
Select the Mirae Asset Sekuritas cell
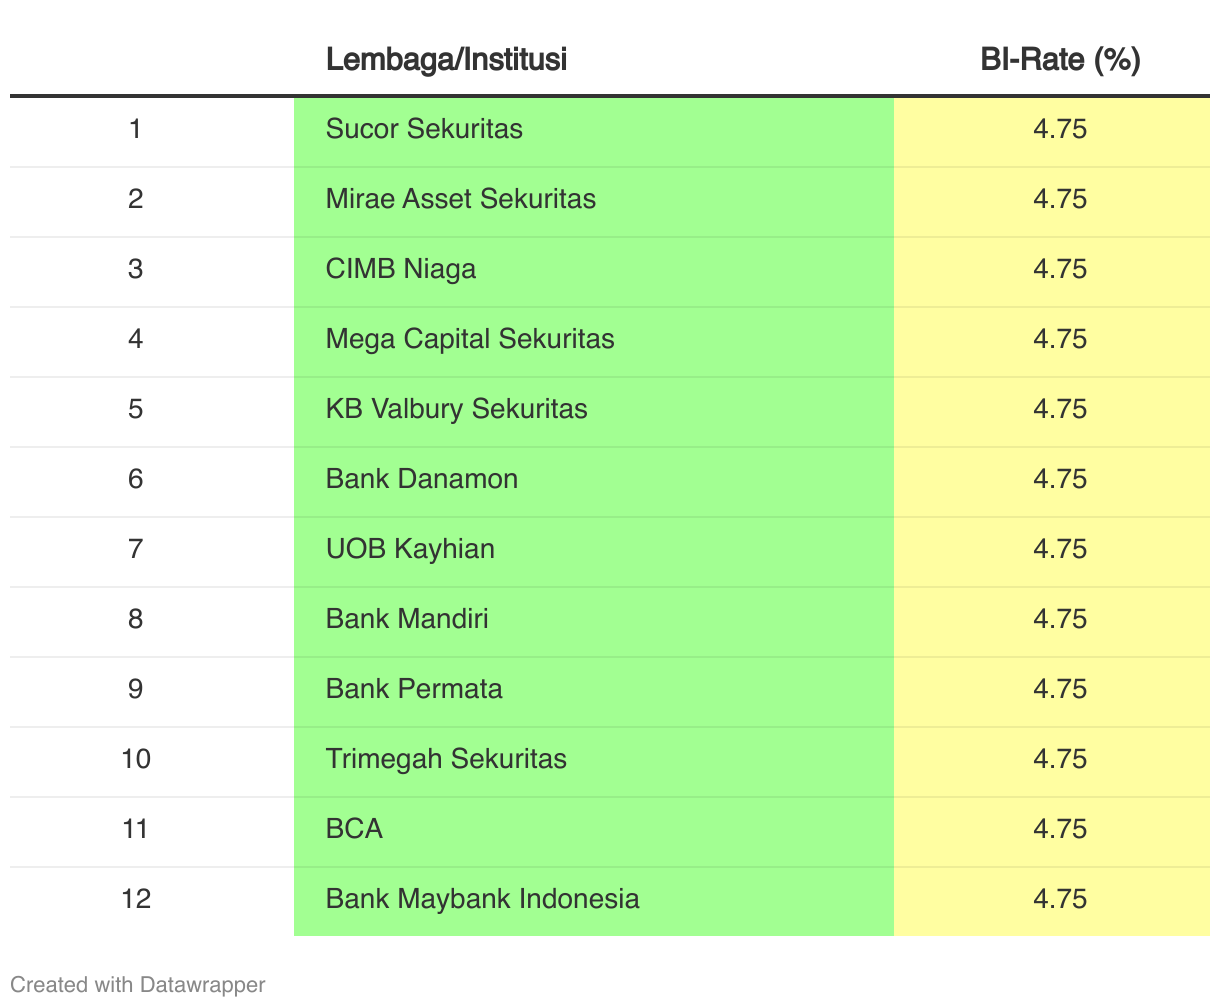click(x=460, y=200)
